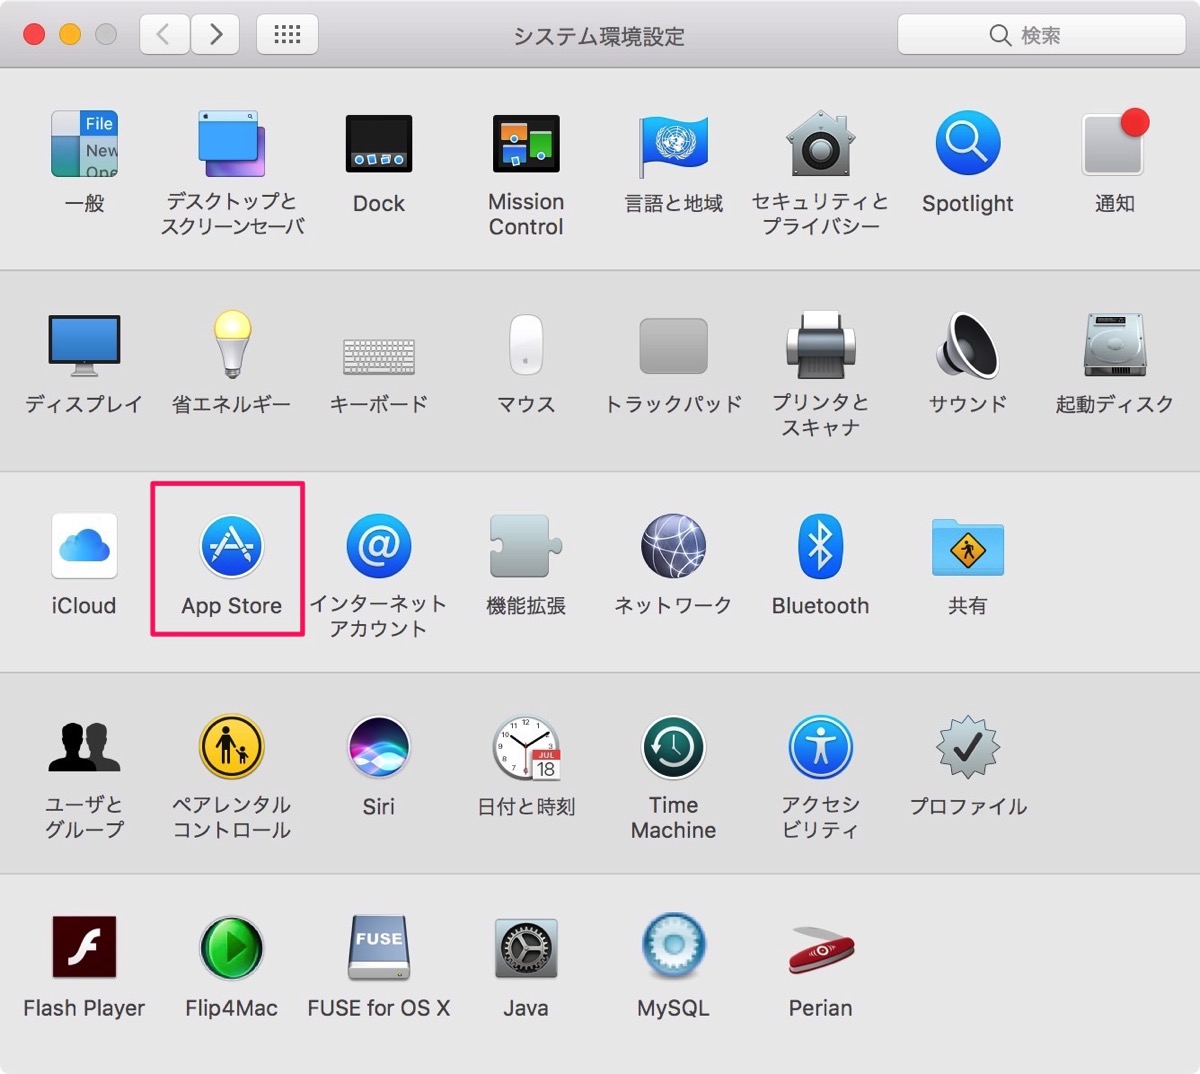This screenshot has height=1074, width=1200.
Task: Open マウス preferences
Action: [526, 345]
